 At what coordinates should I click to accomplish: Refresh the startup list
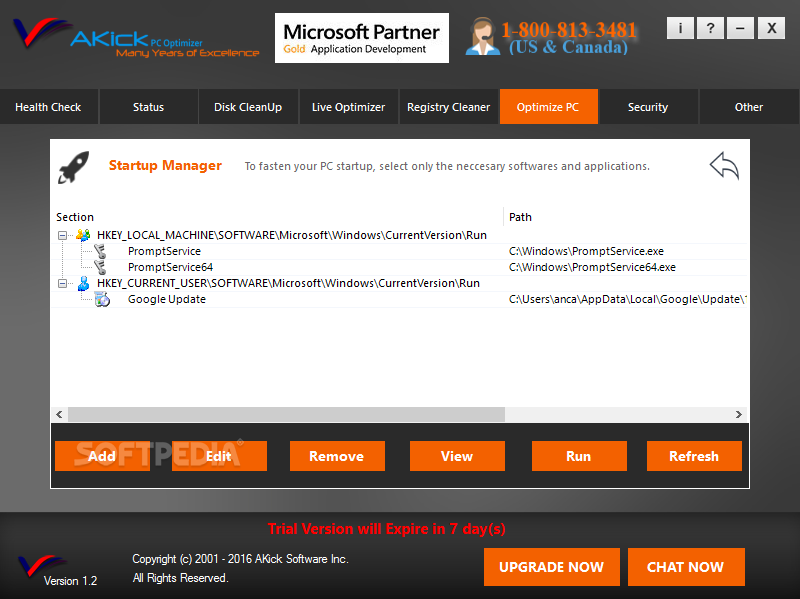point(694,456)
